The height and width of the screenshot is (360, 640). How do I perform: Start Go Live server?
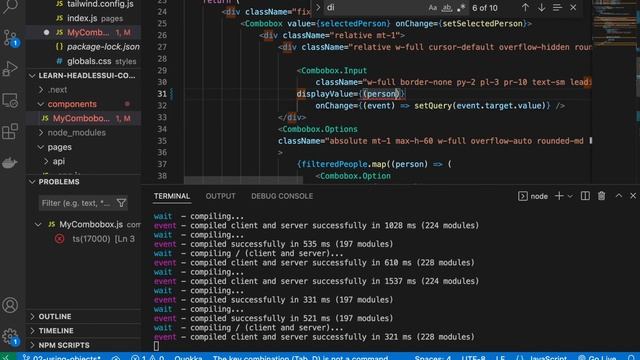[x=597, y=357]
